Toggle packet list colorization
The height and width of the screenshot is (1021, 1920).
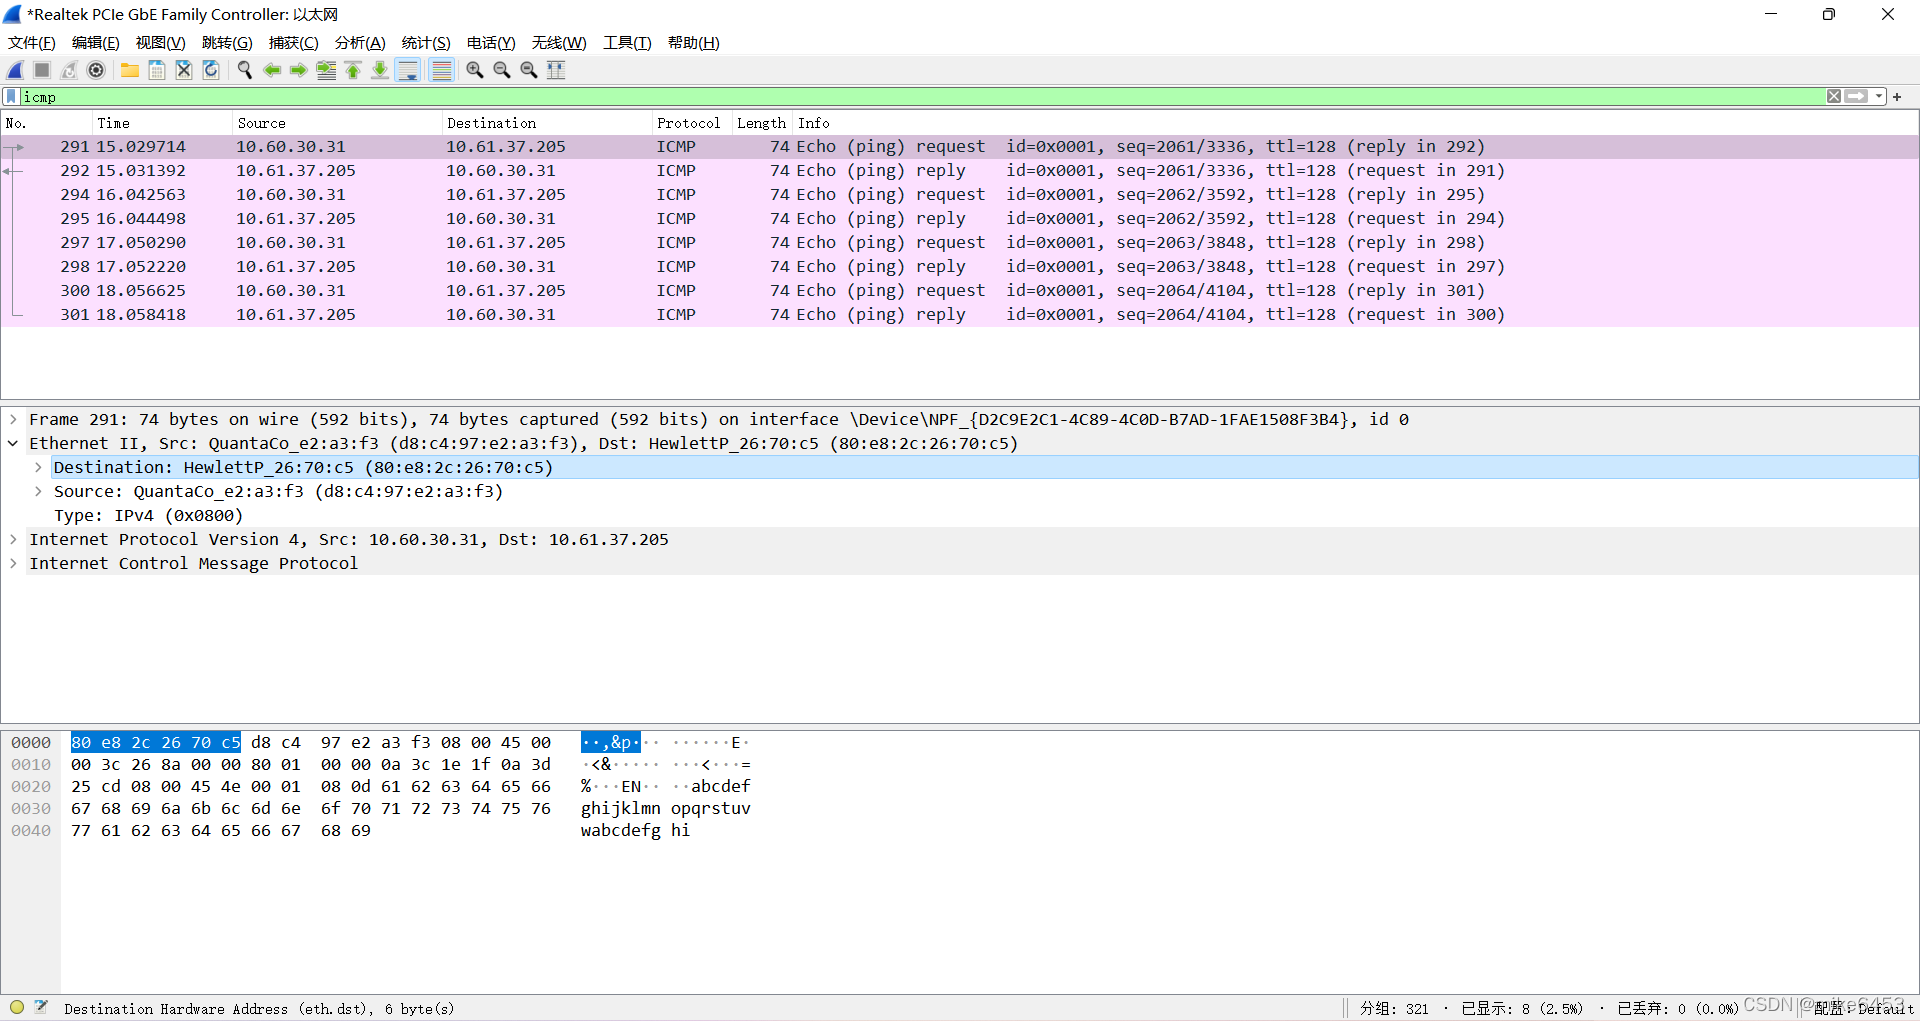(441, 70)
